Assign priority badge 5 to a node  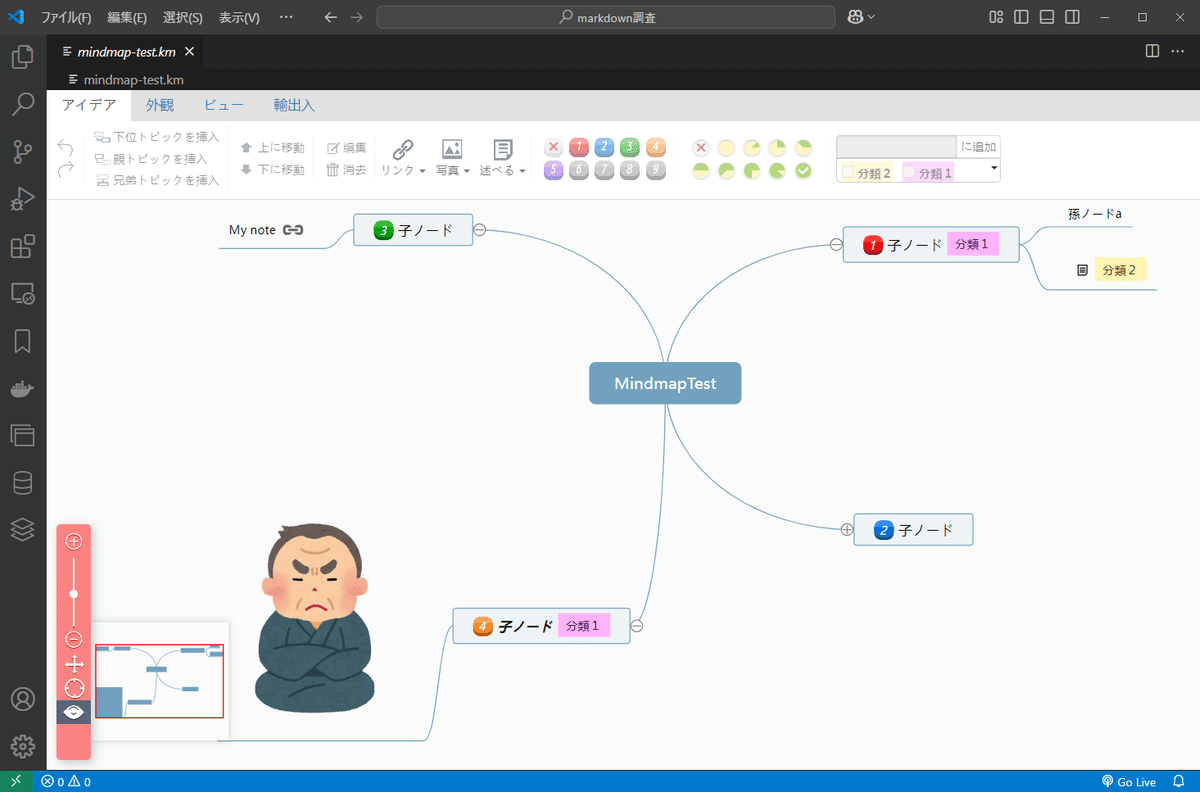[x=553, y=170]
